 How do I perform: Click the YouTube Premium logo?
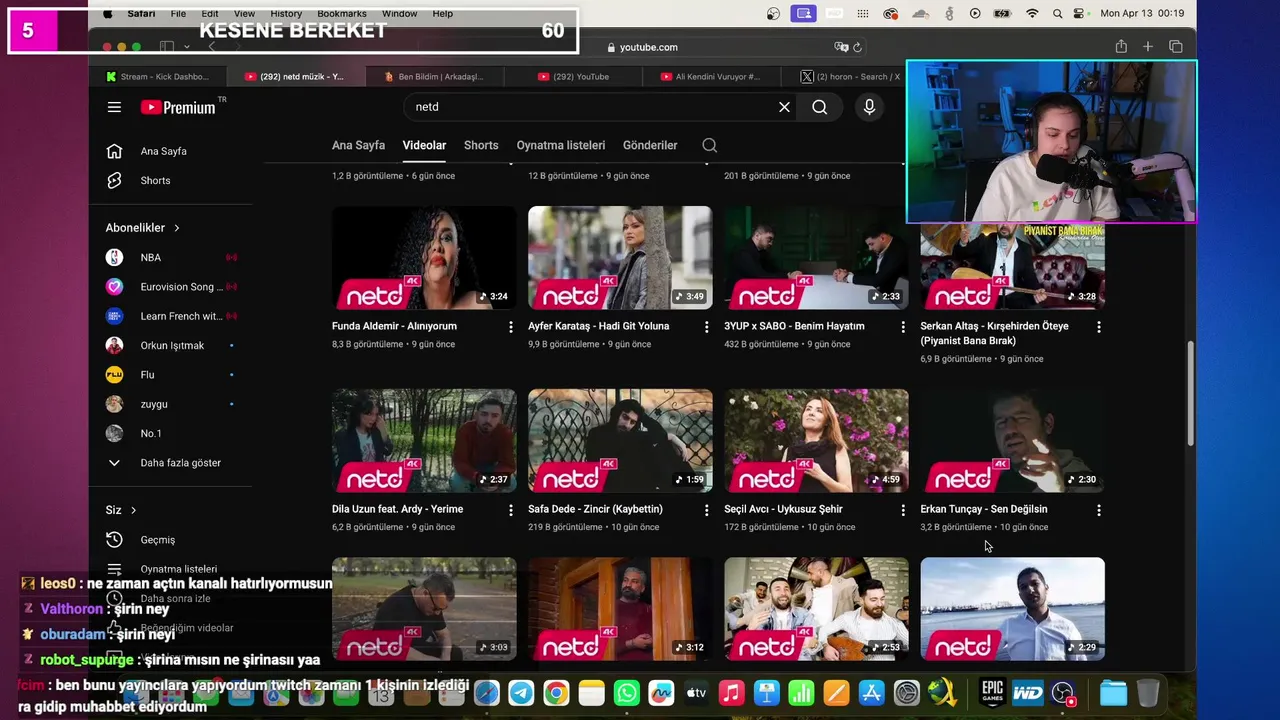178,107
